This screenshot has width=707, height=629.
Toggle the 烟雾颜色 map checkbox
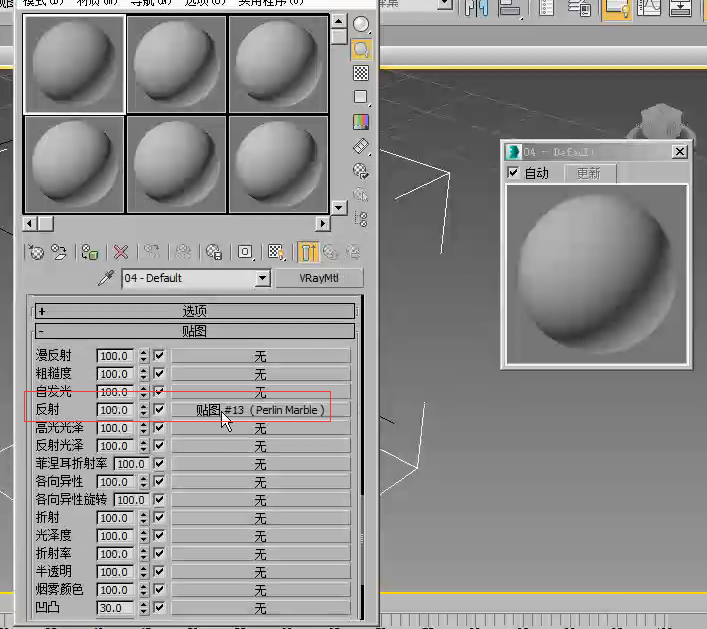(159, 590)
